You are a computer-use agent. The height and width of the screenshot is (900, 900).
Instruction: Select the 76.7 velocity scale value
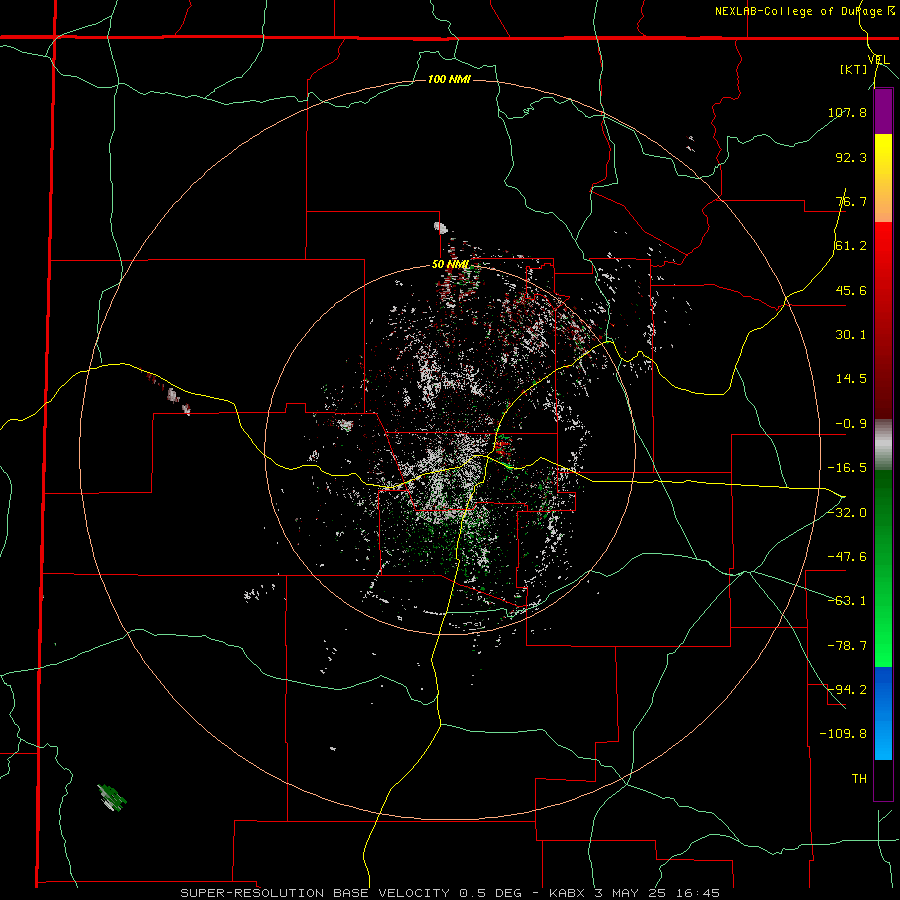pyautogui.click(x=851, y=201)
